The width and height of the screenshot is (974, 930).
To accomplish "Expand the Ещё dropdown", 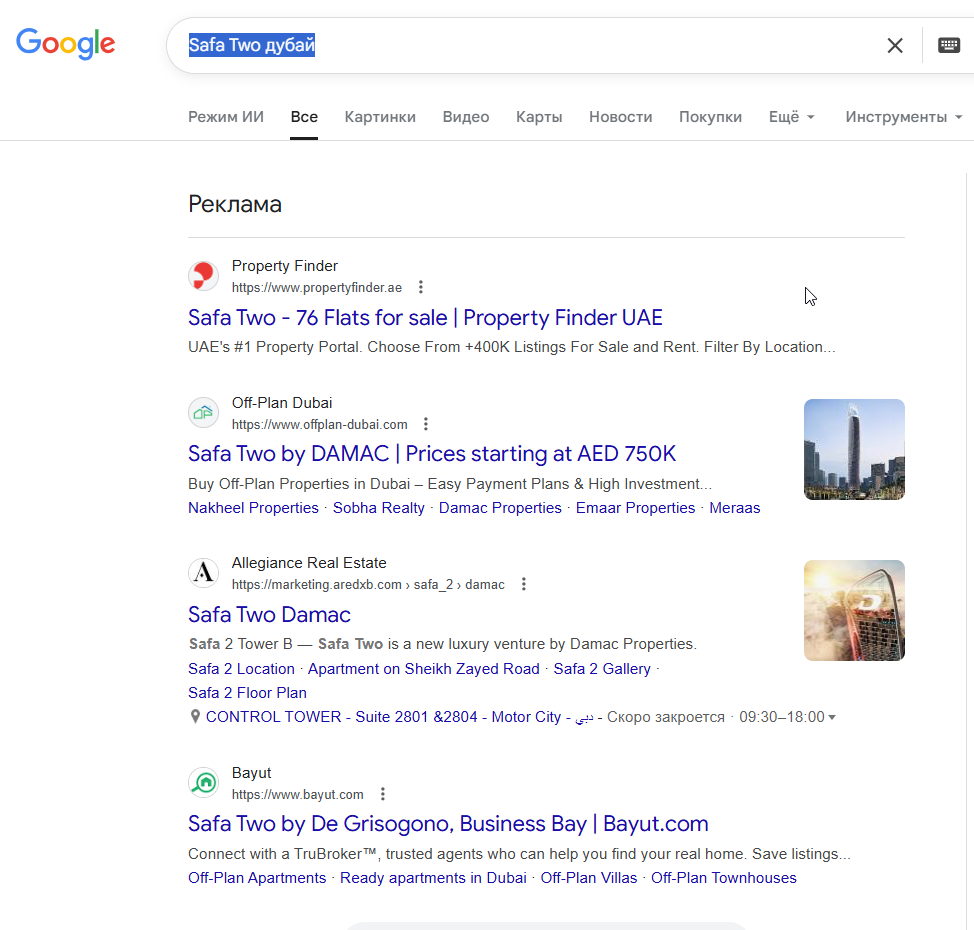I will pyautogui.click(x=791, y=117).
